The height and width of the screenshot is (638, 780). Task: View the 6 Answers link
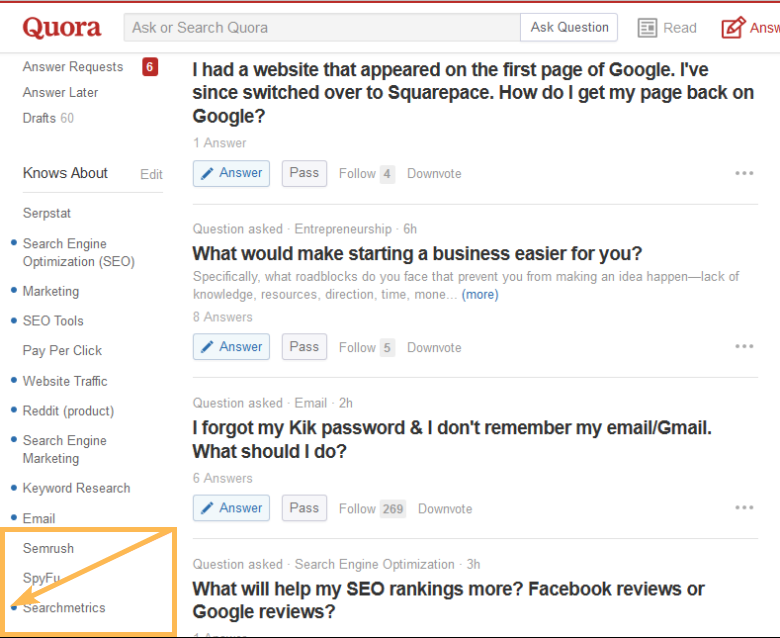click(222, 478)
